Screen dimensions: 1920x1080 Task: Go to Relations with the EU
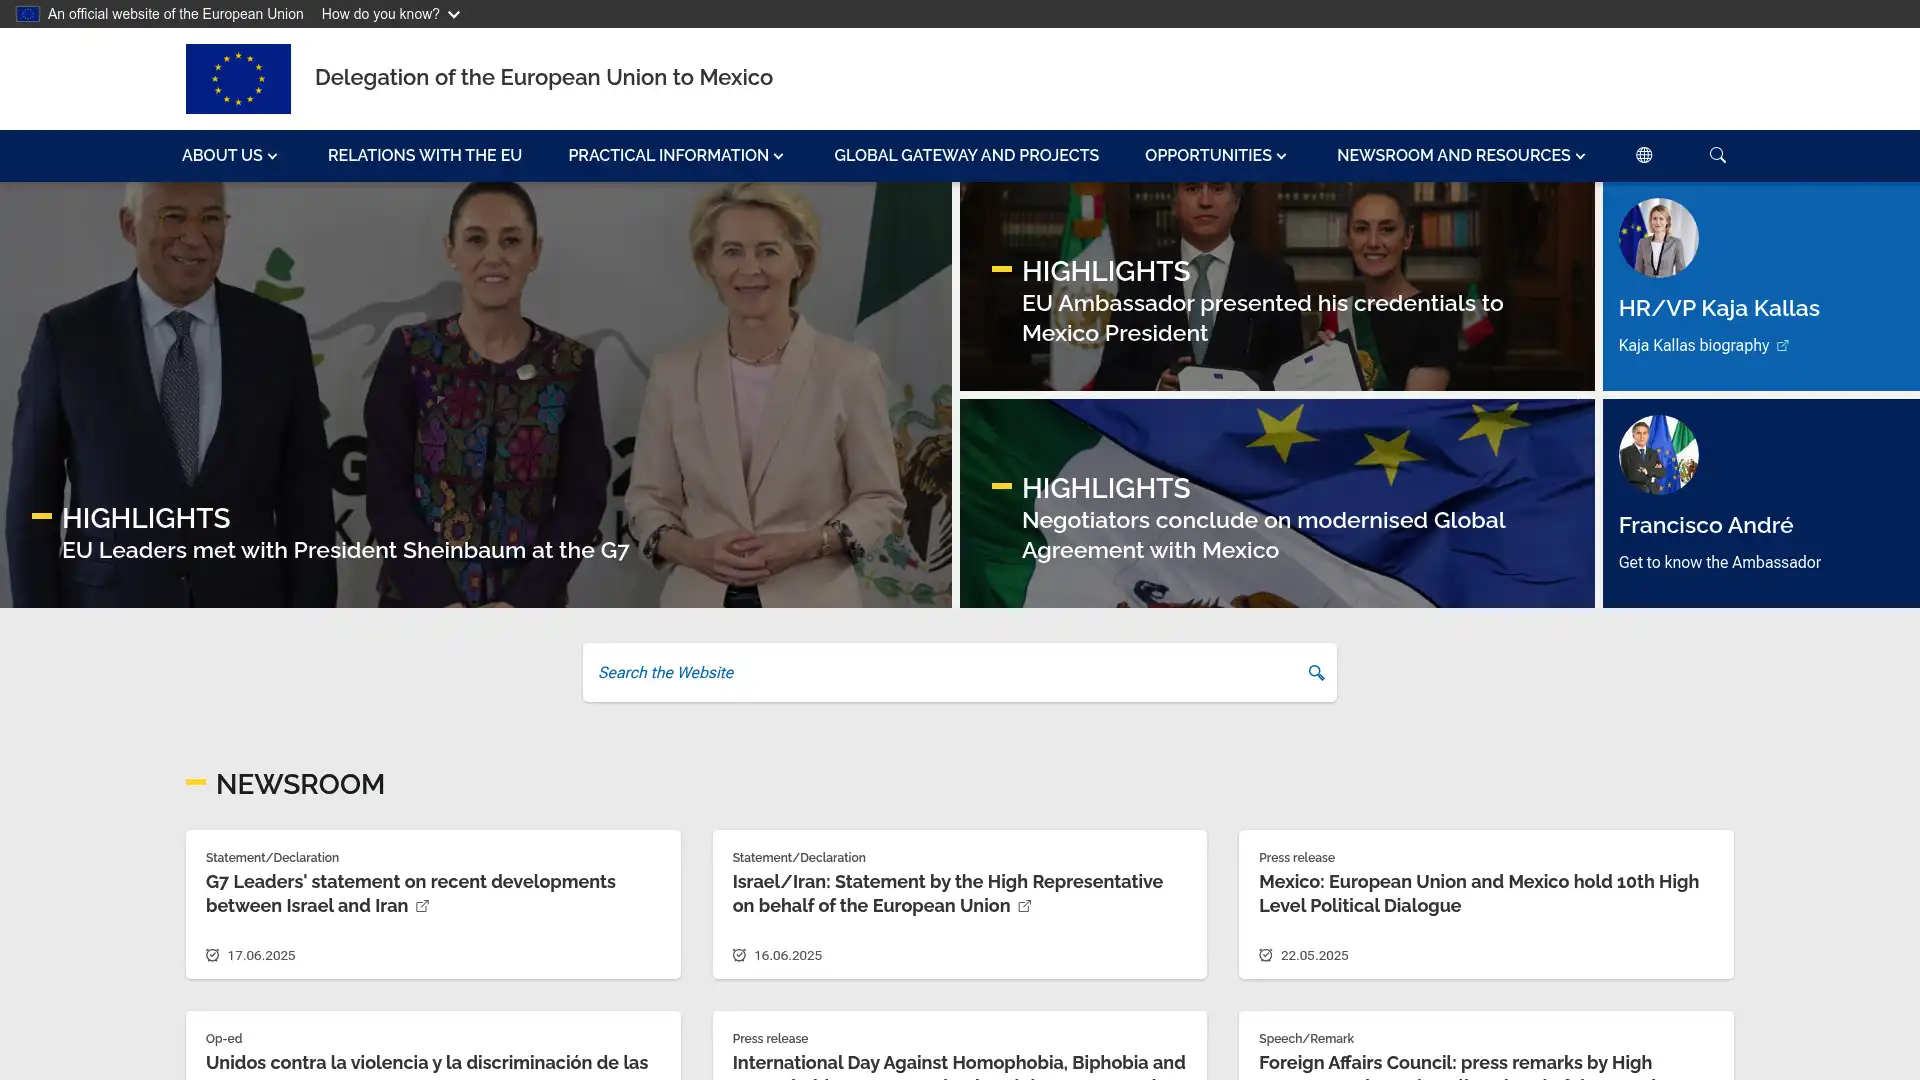[x=425, y=155]
